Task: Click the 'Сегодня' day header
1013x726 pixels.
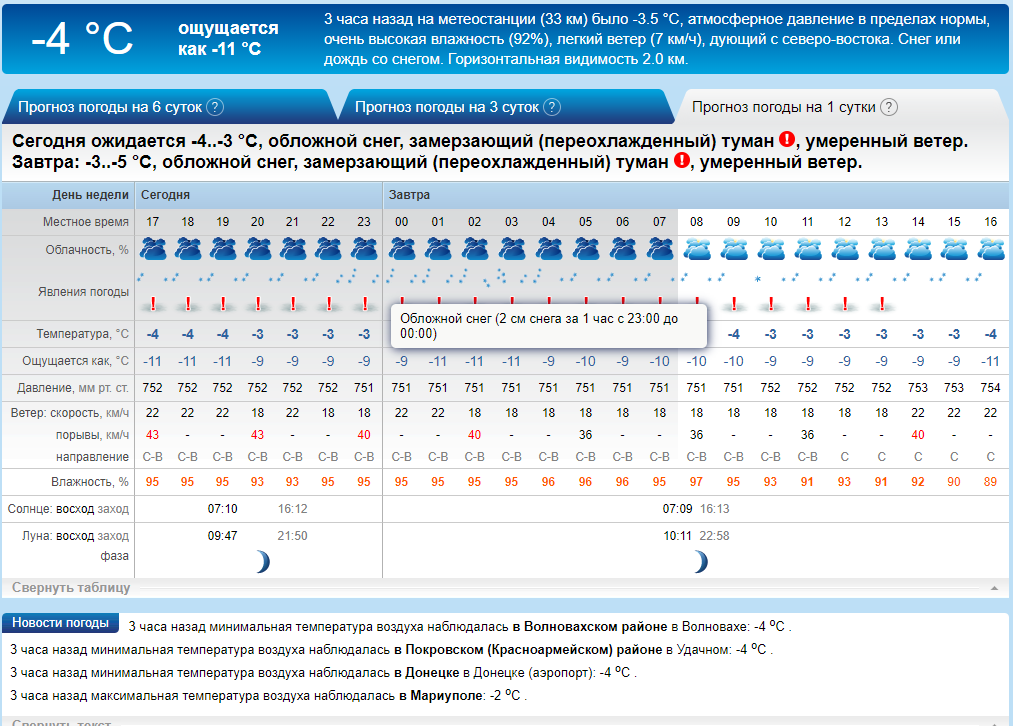Action: click(x=165, y=195)
